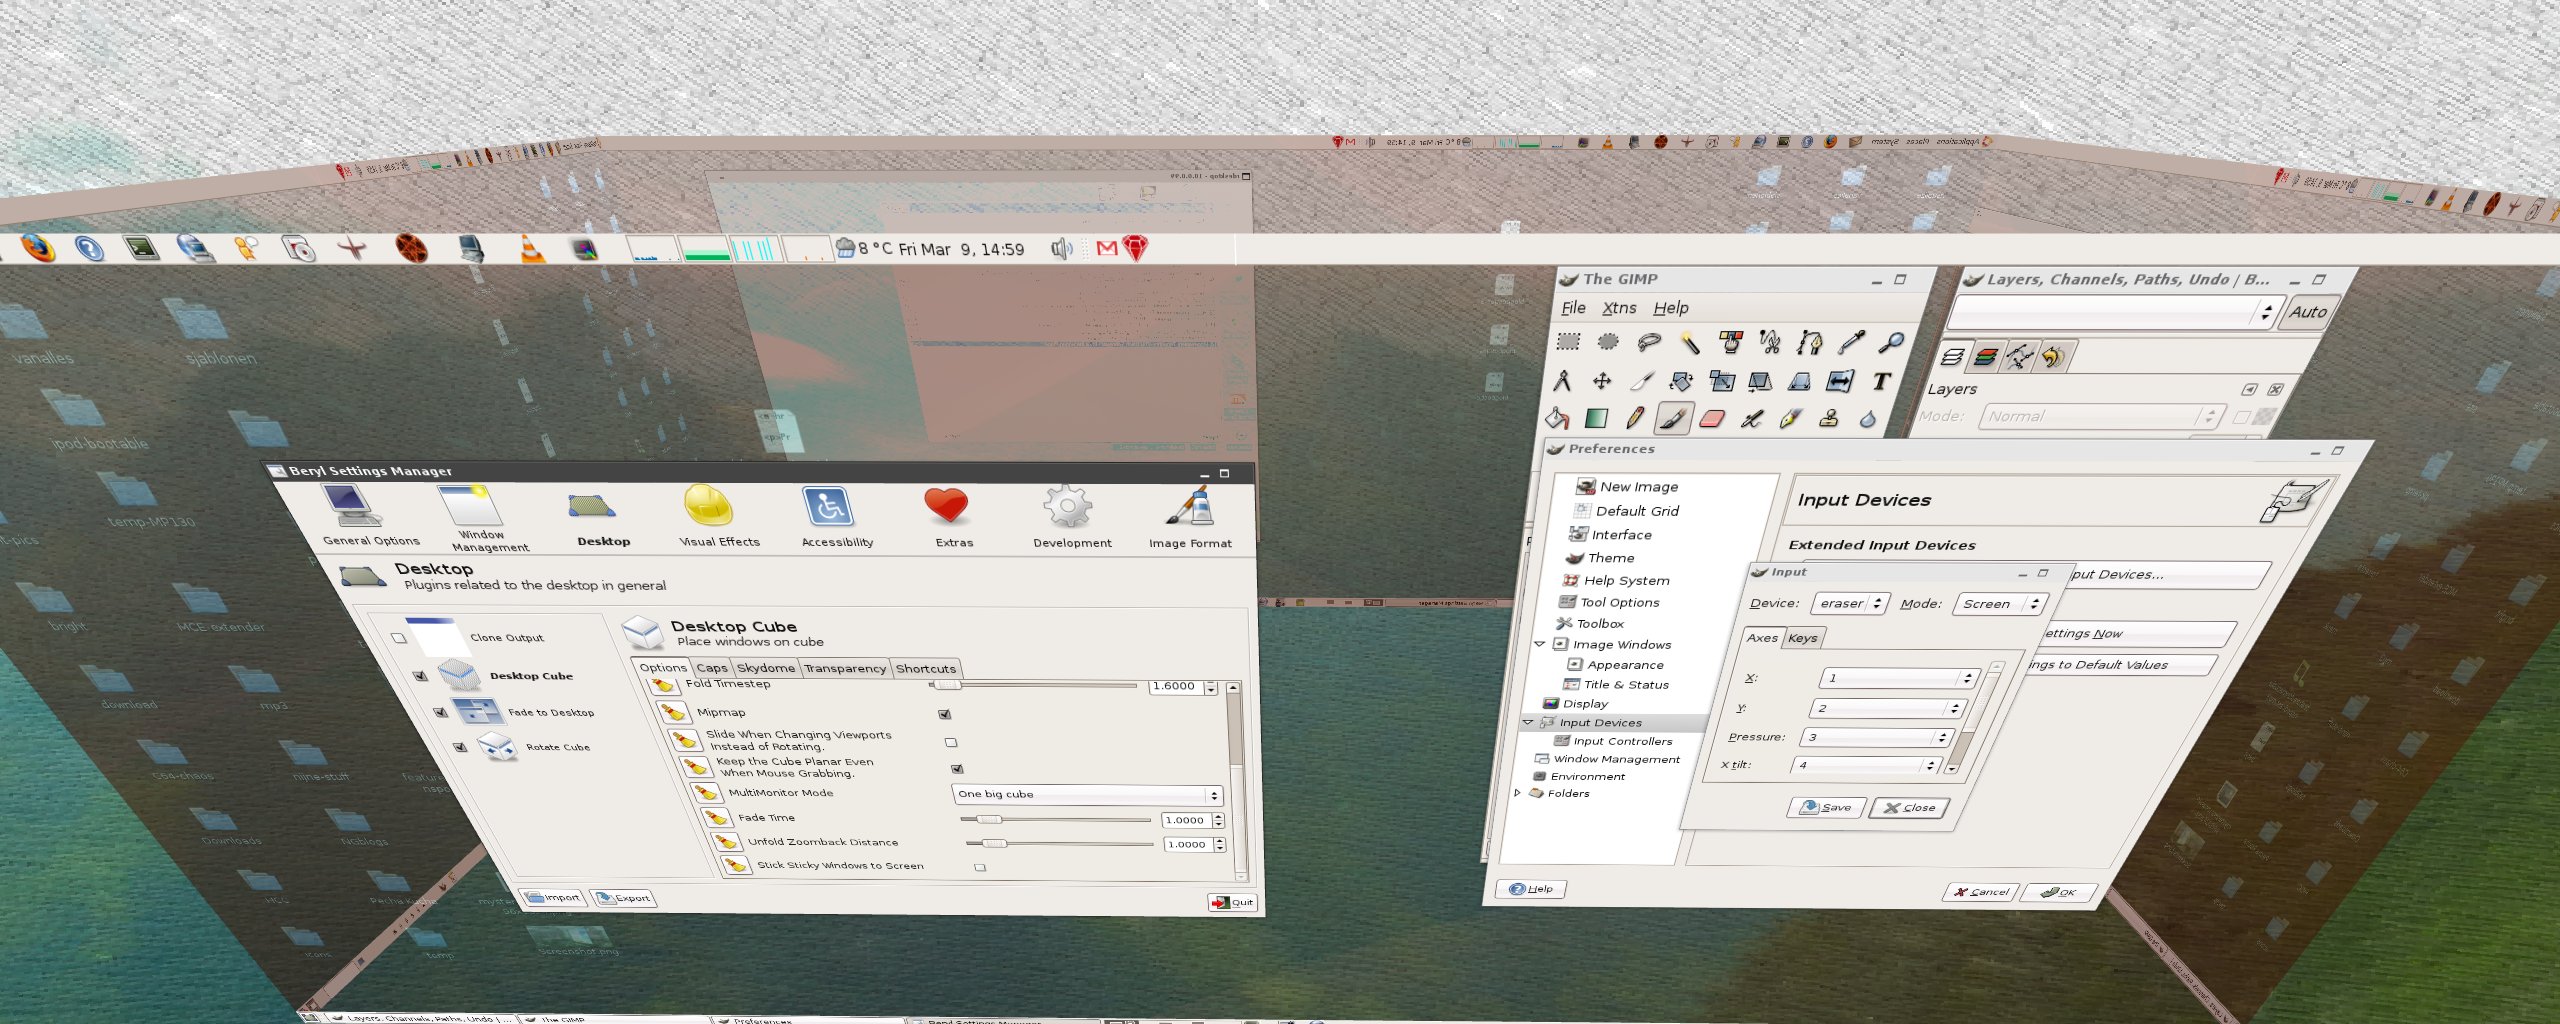Select the Text tool in GIMP

[1881, 380]
